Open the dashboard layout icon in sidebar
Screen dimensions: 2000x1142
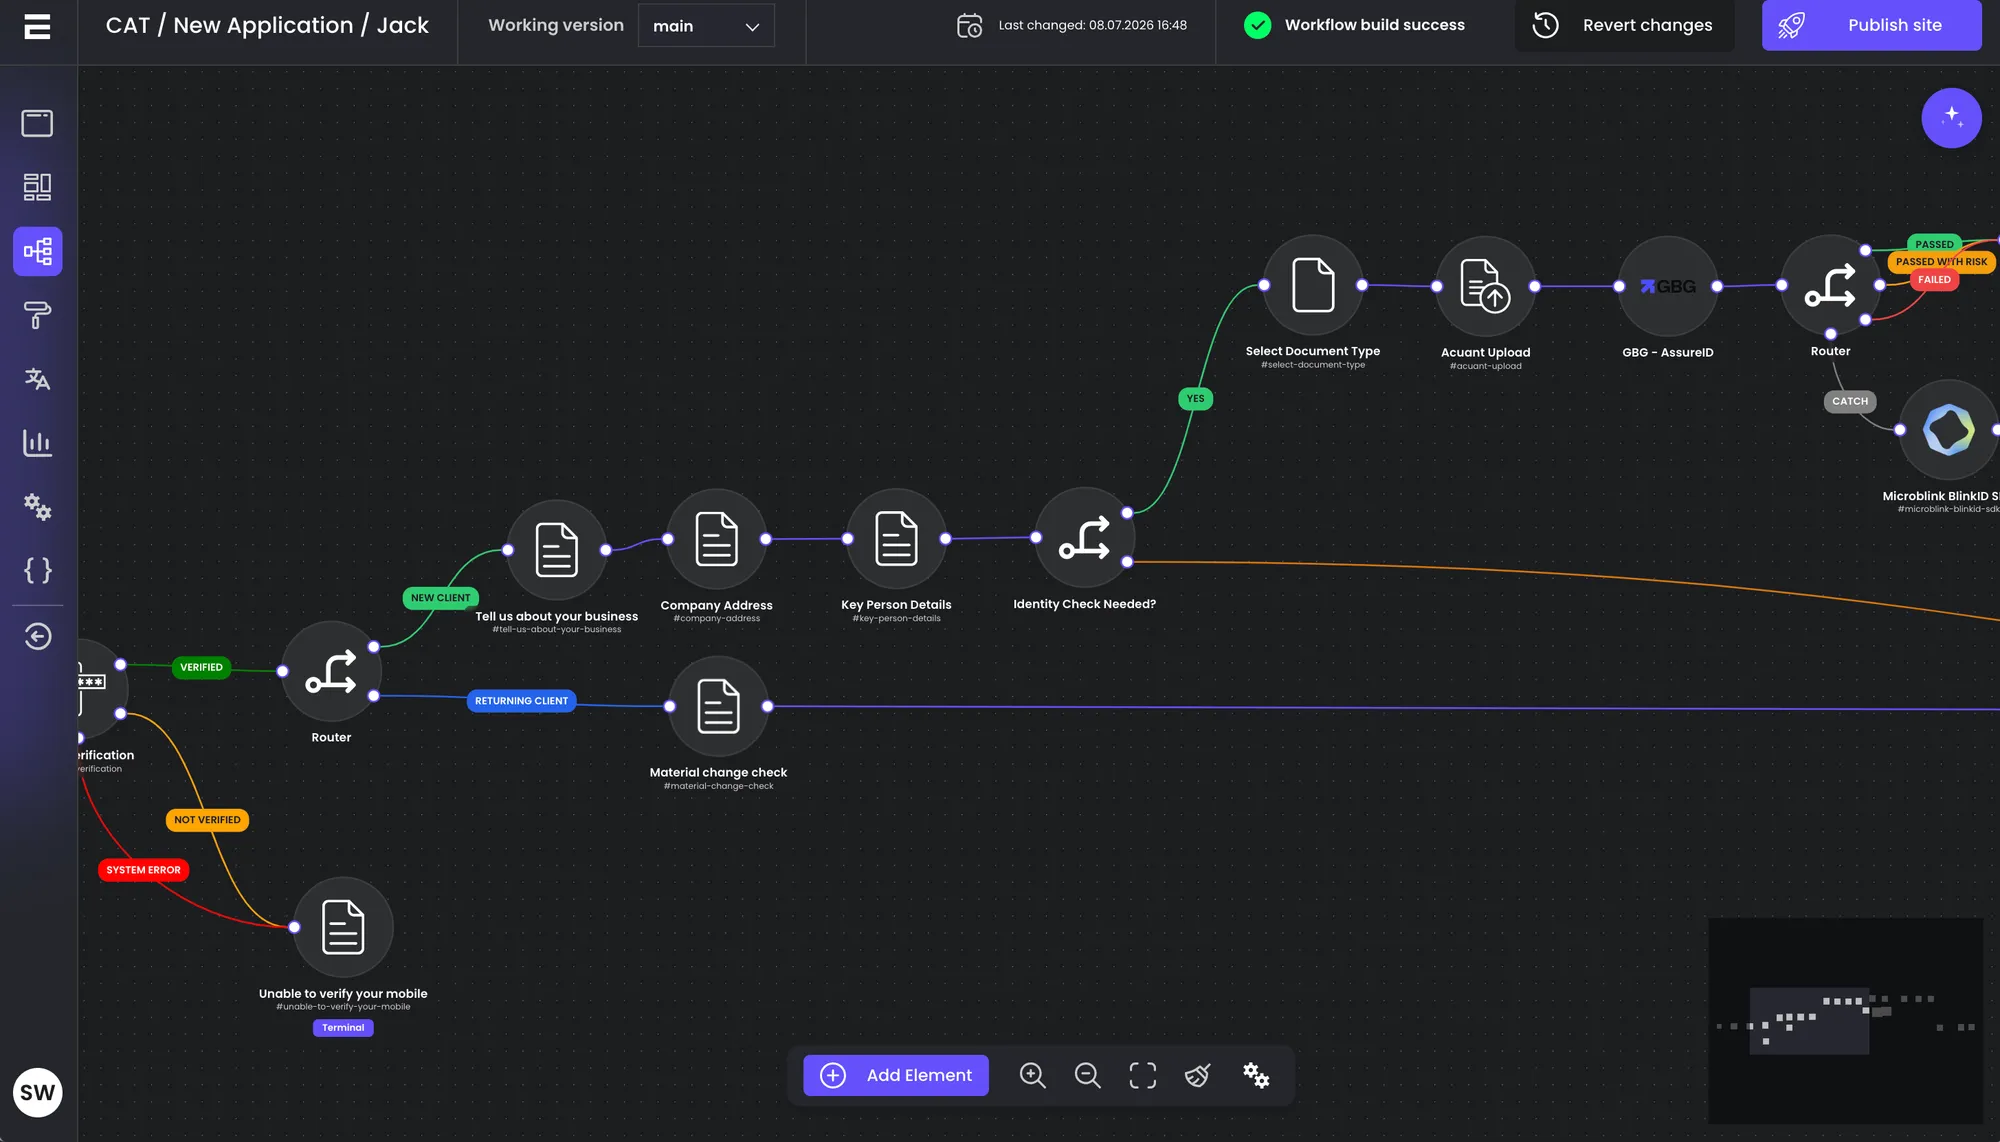tap(37, 187)
